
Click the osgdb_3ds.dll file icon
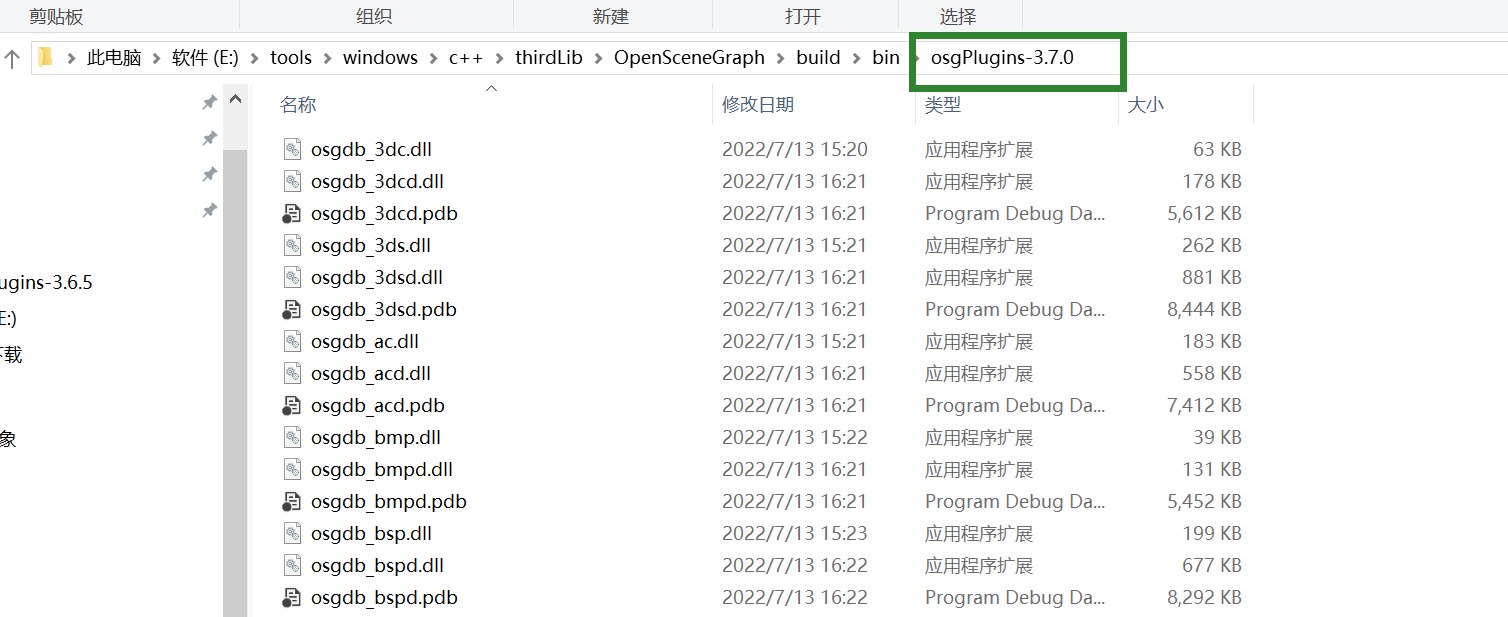point(292,246)
